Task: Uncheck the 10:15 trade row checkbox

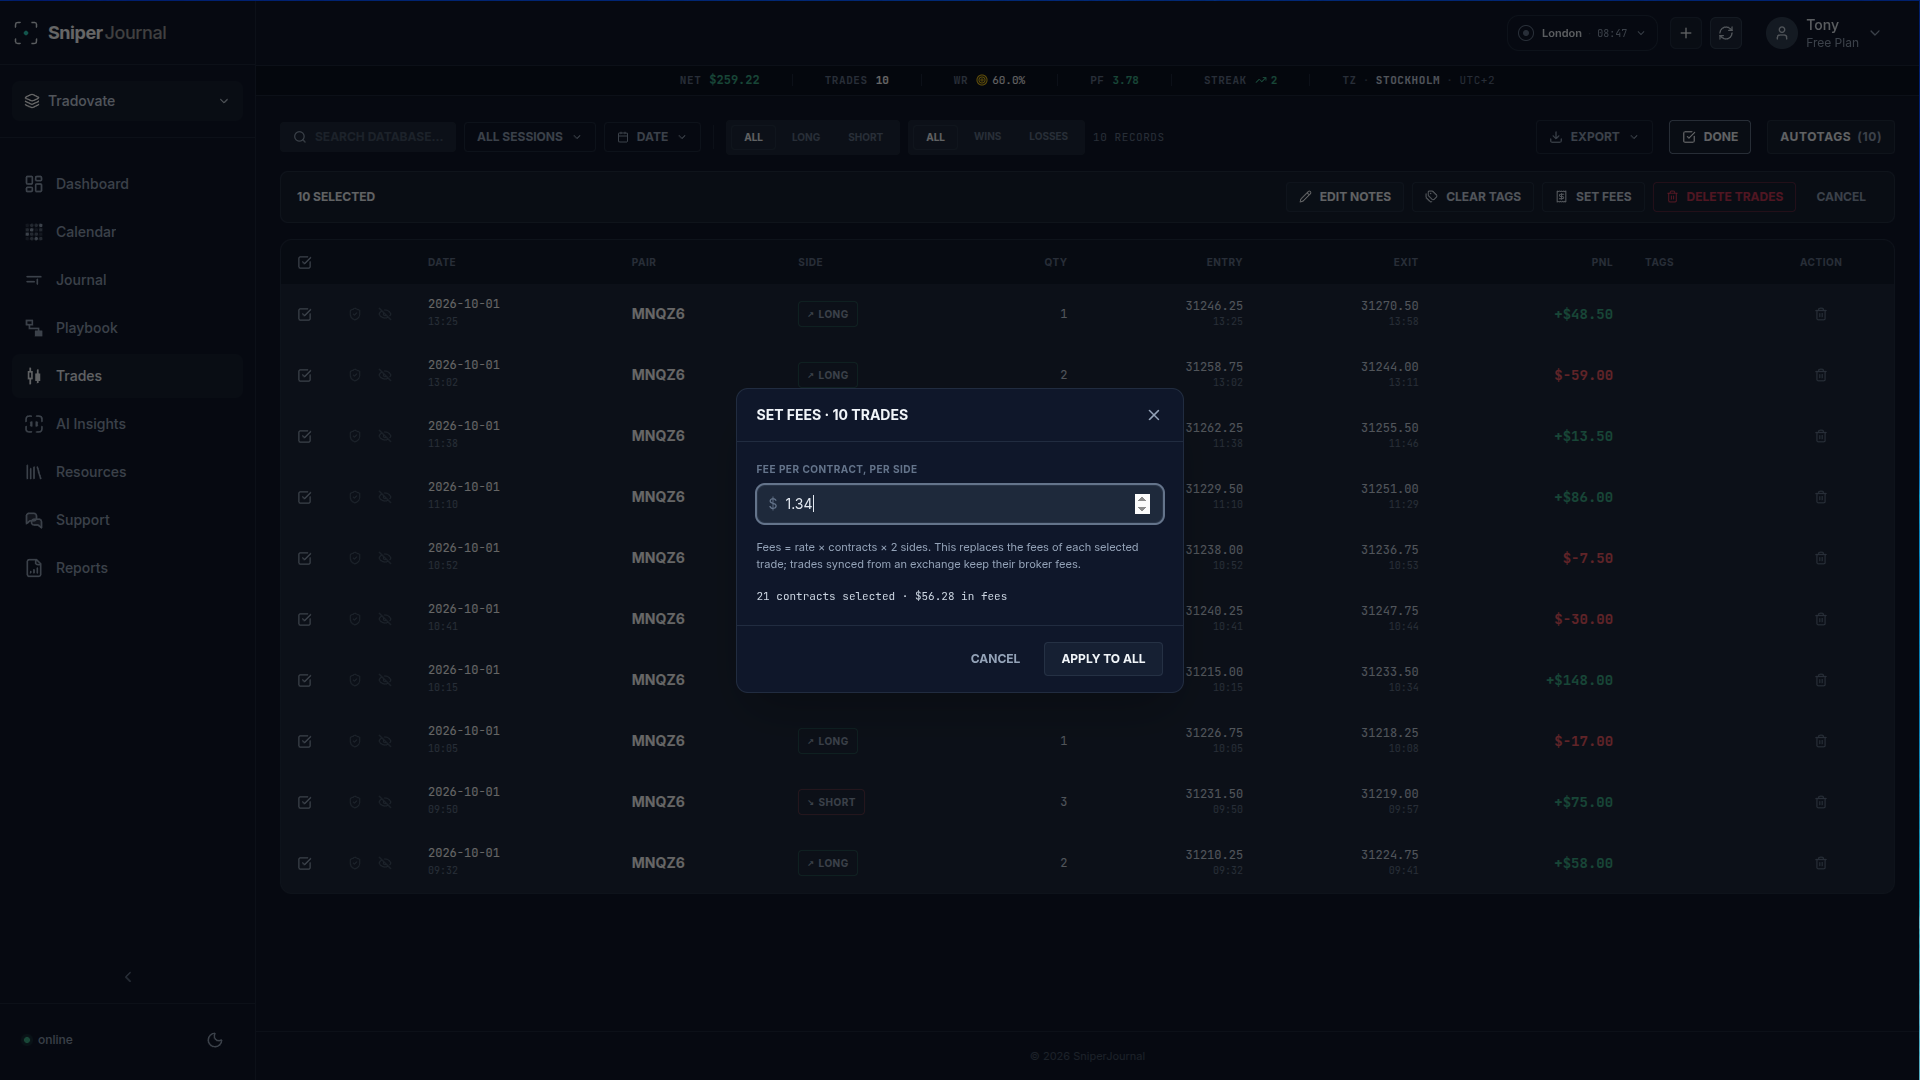Action: [x=305, y=680]
